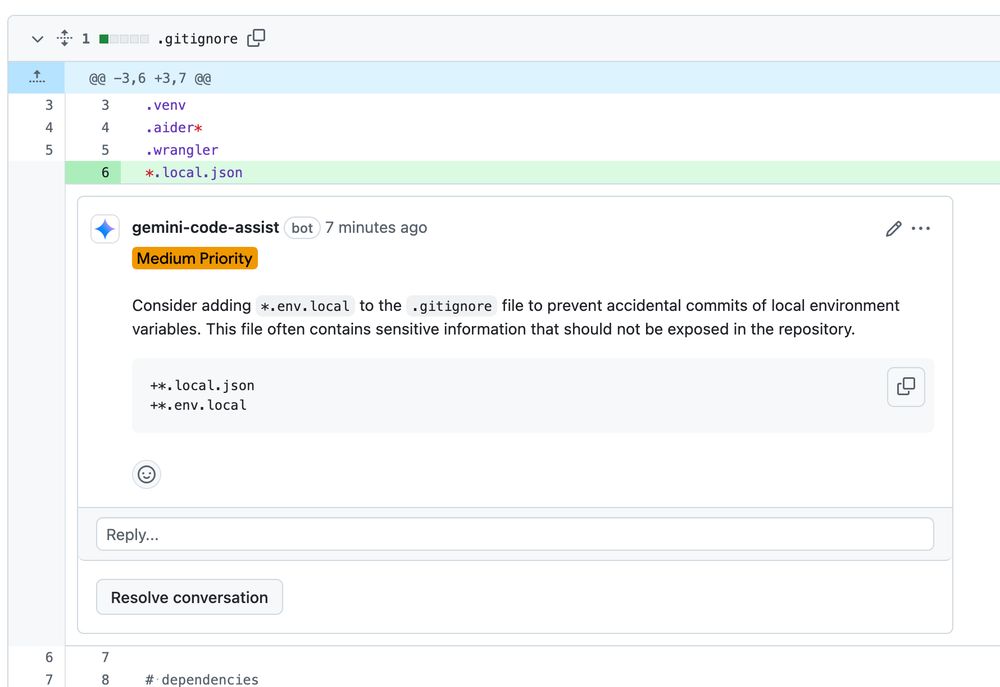
Task: Click the Medium Priority label
Action: [x=195, y=258]
